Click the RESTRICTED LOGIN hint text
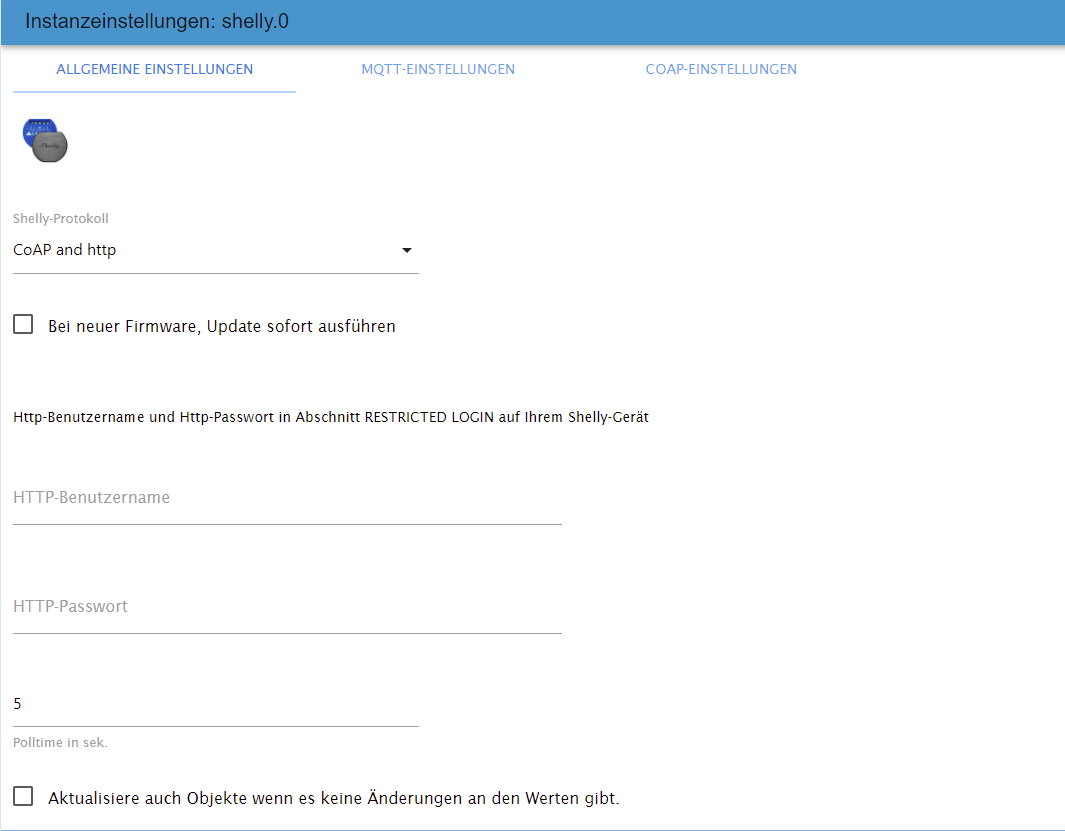Image resolution: width=1065 pixels, height=831 pixels. (331, 417)
